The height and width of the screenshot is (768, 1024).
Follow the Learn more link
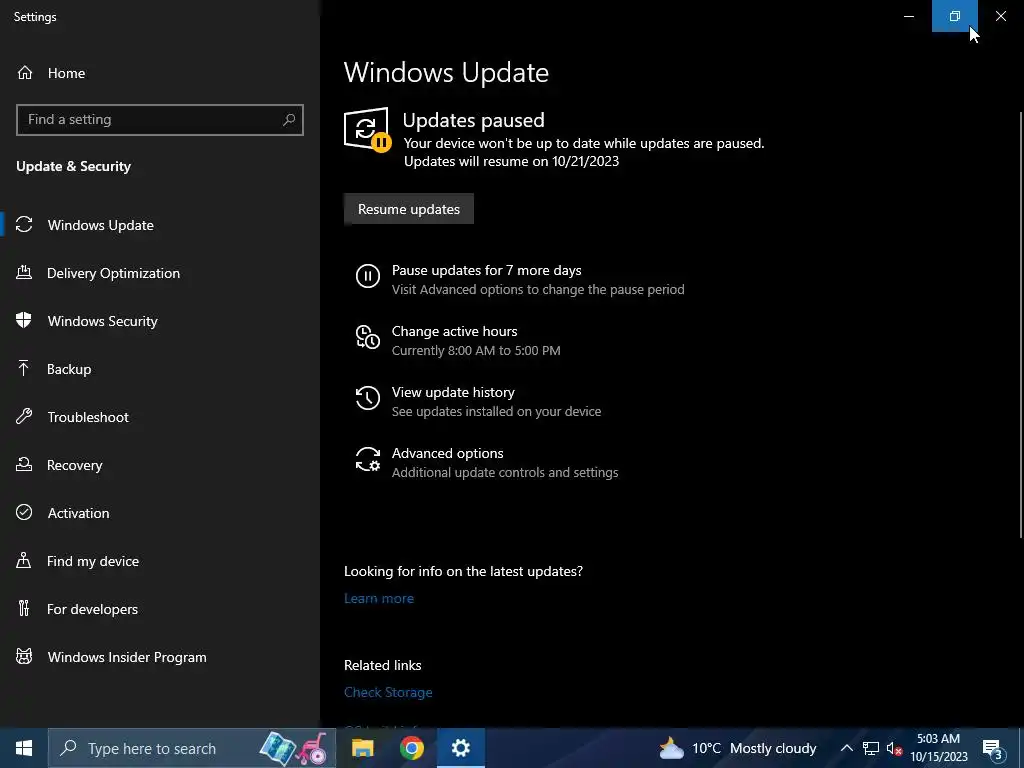coord(379,598)
